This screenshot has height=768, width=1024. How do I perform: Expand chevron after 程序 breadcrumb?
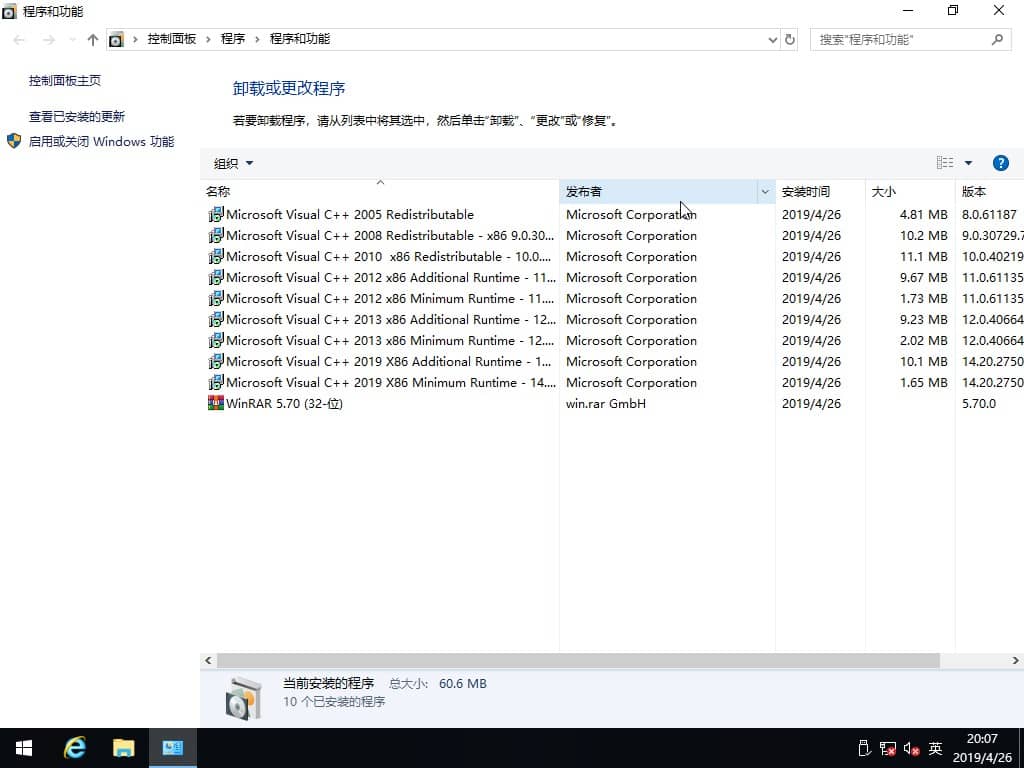point(257,39)
